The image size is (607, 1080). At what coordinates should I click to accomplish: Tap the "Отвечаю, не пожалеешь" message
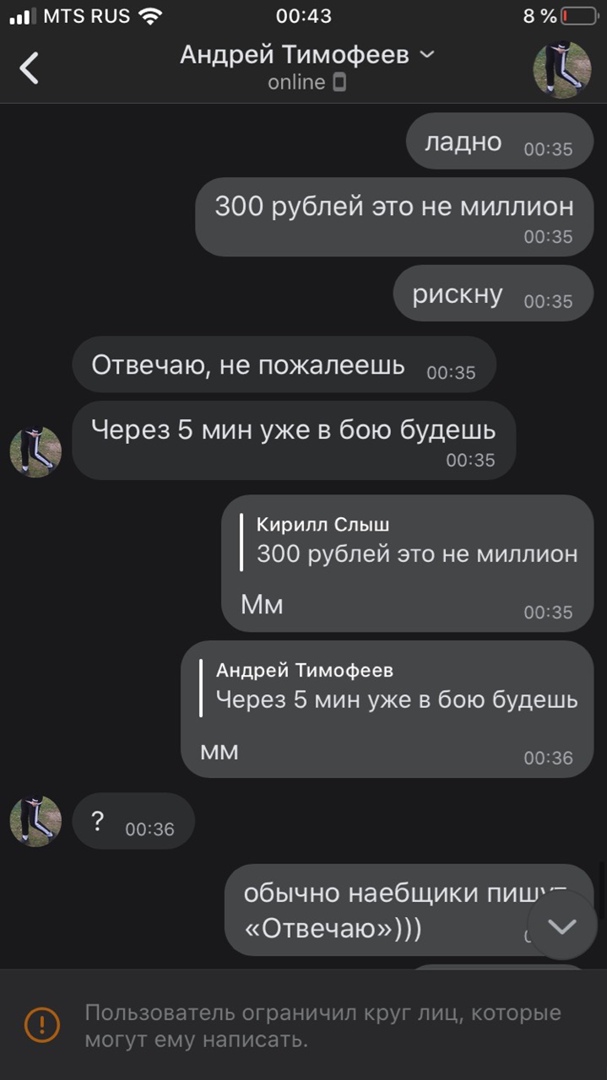coord(284,364)
